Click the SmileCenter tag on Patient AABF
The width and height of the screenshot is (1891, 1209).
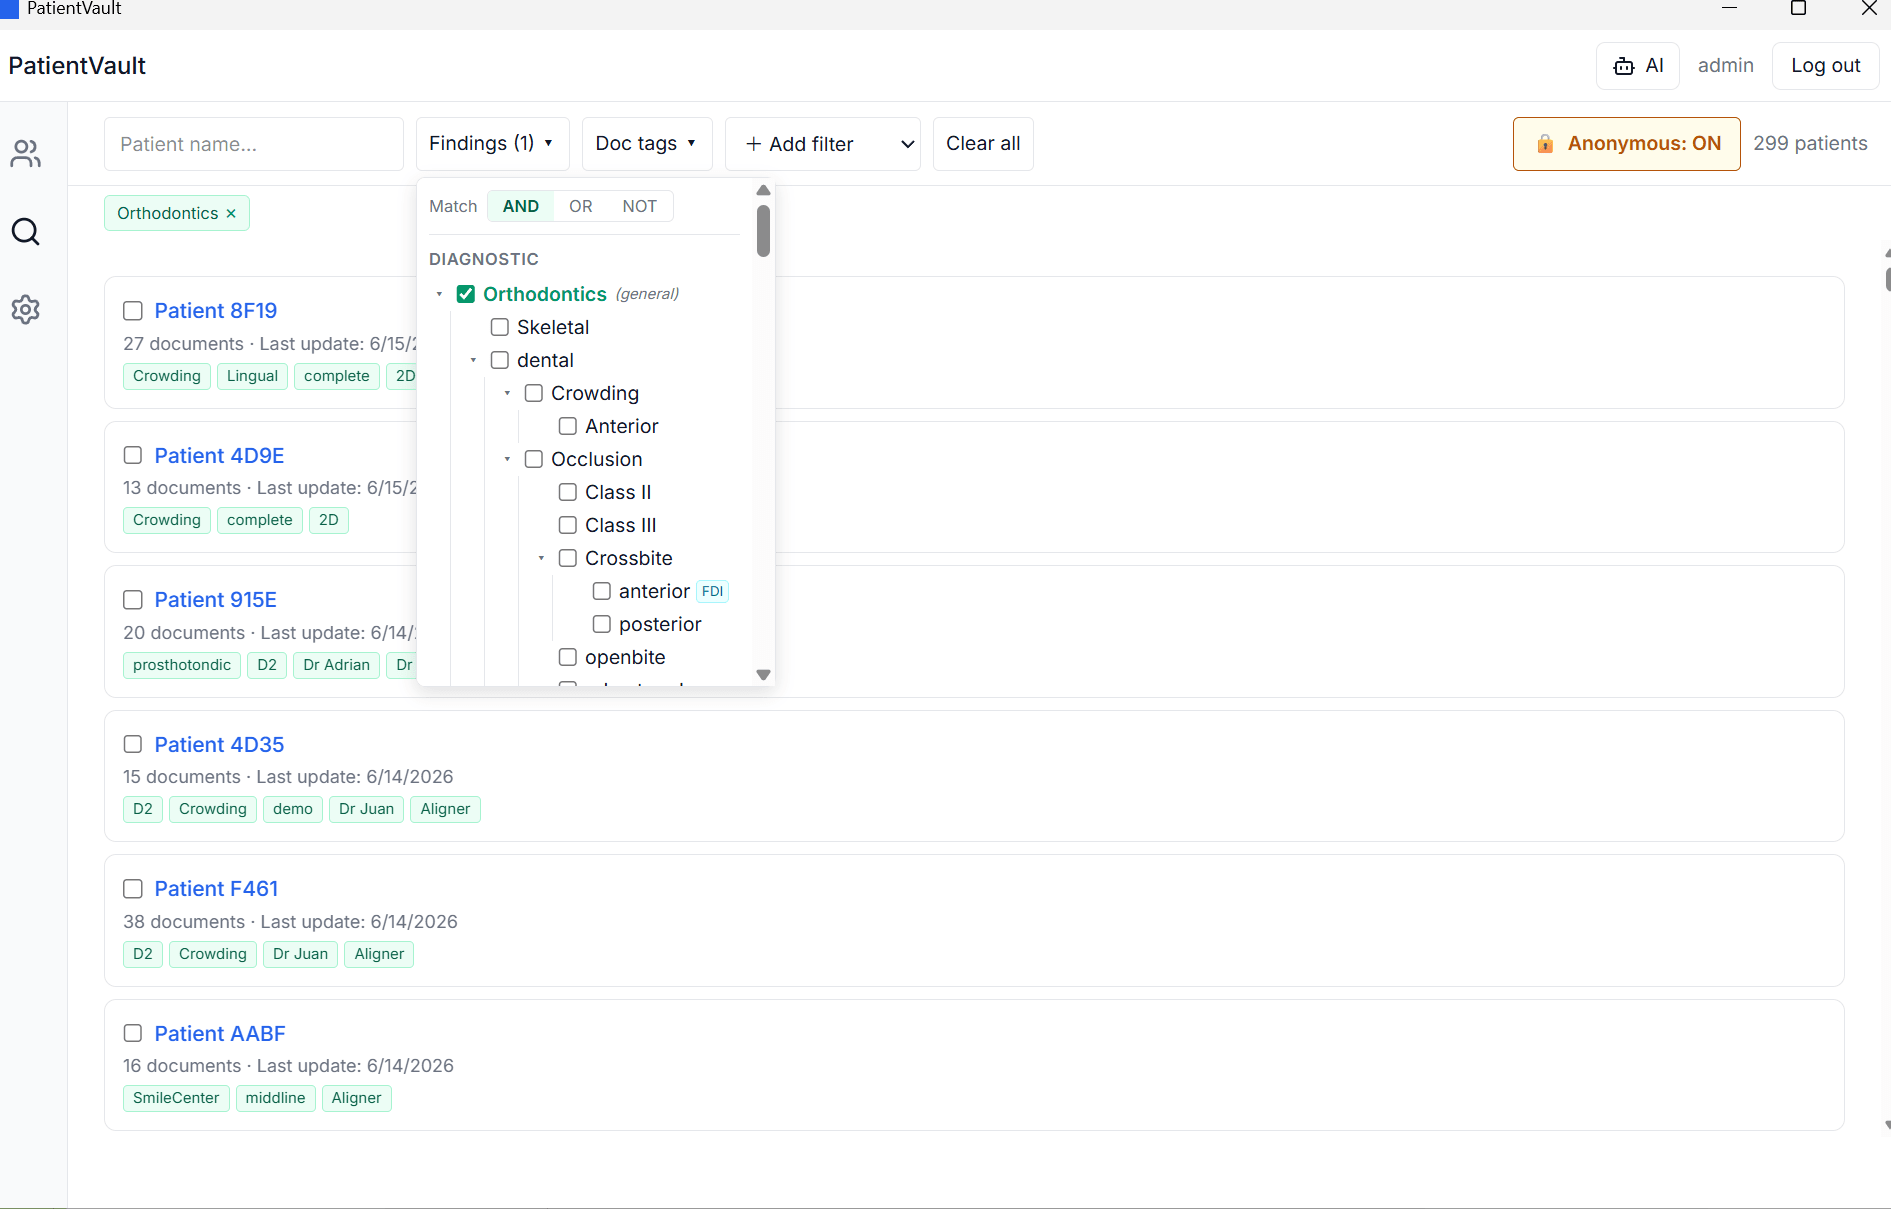pos(176,1098)
